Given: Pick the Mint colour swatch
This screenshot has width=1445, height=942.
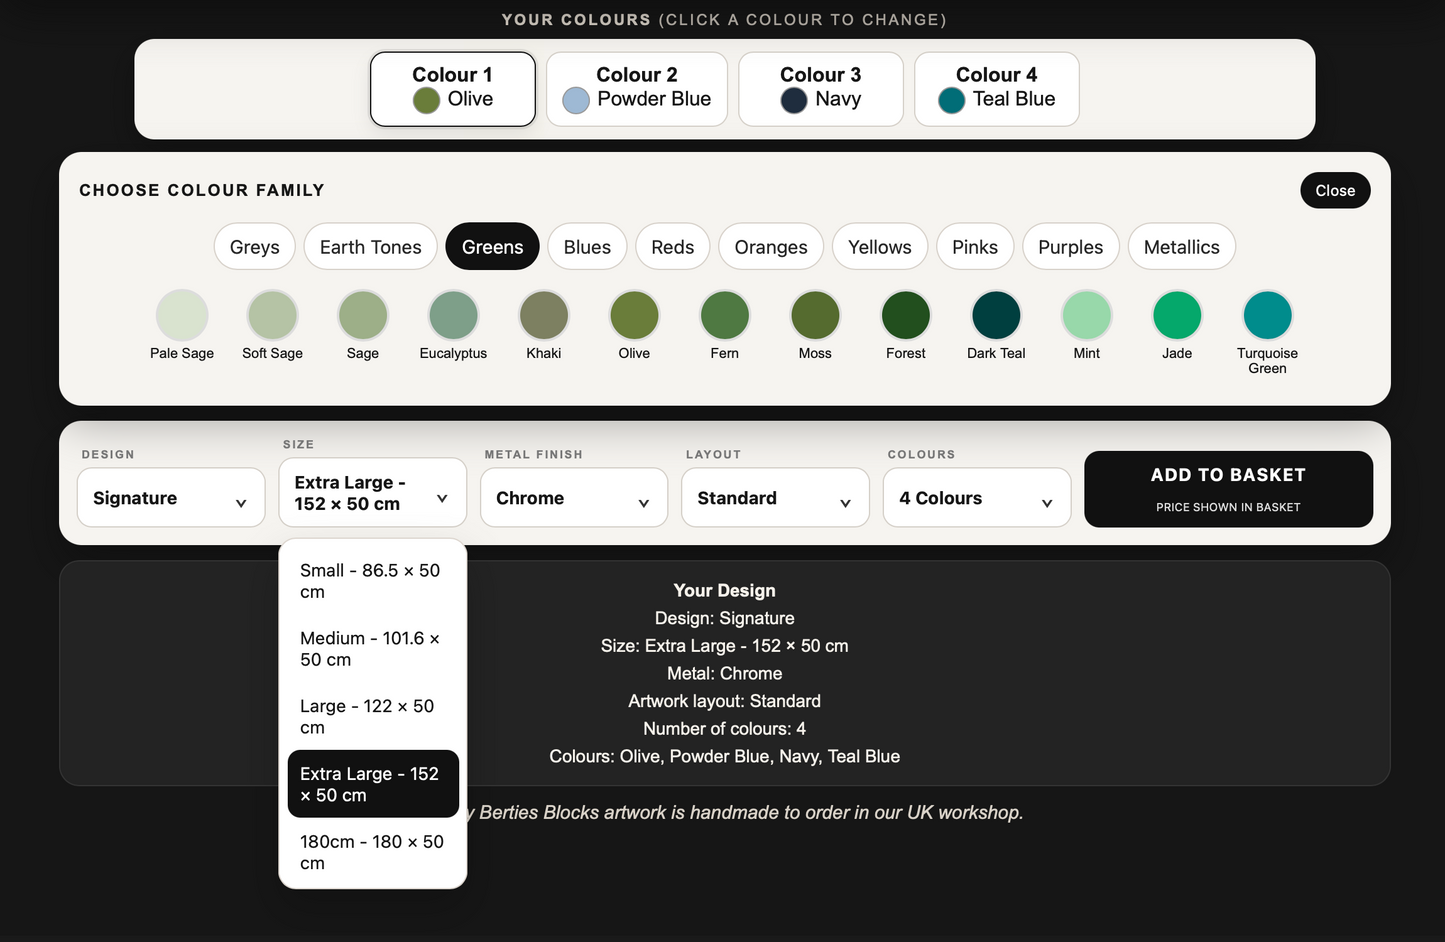Looking at the screenshot, I should click(x=1086, y=315).
